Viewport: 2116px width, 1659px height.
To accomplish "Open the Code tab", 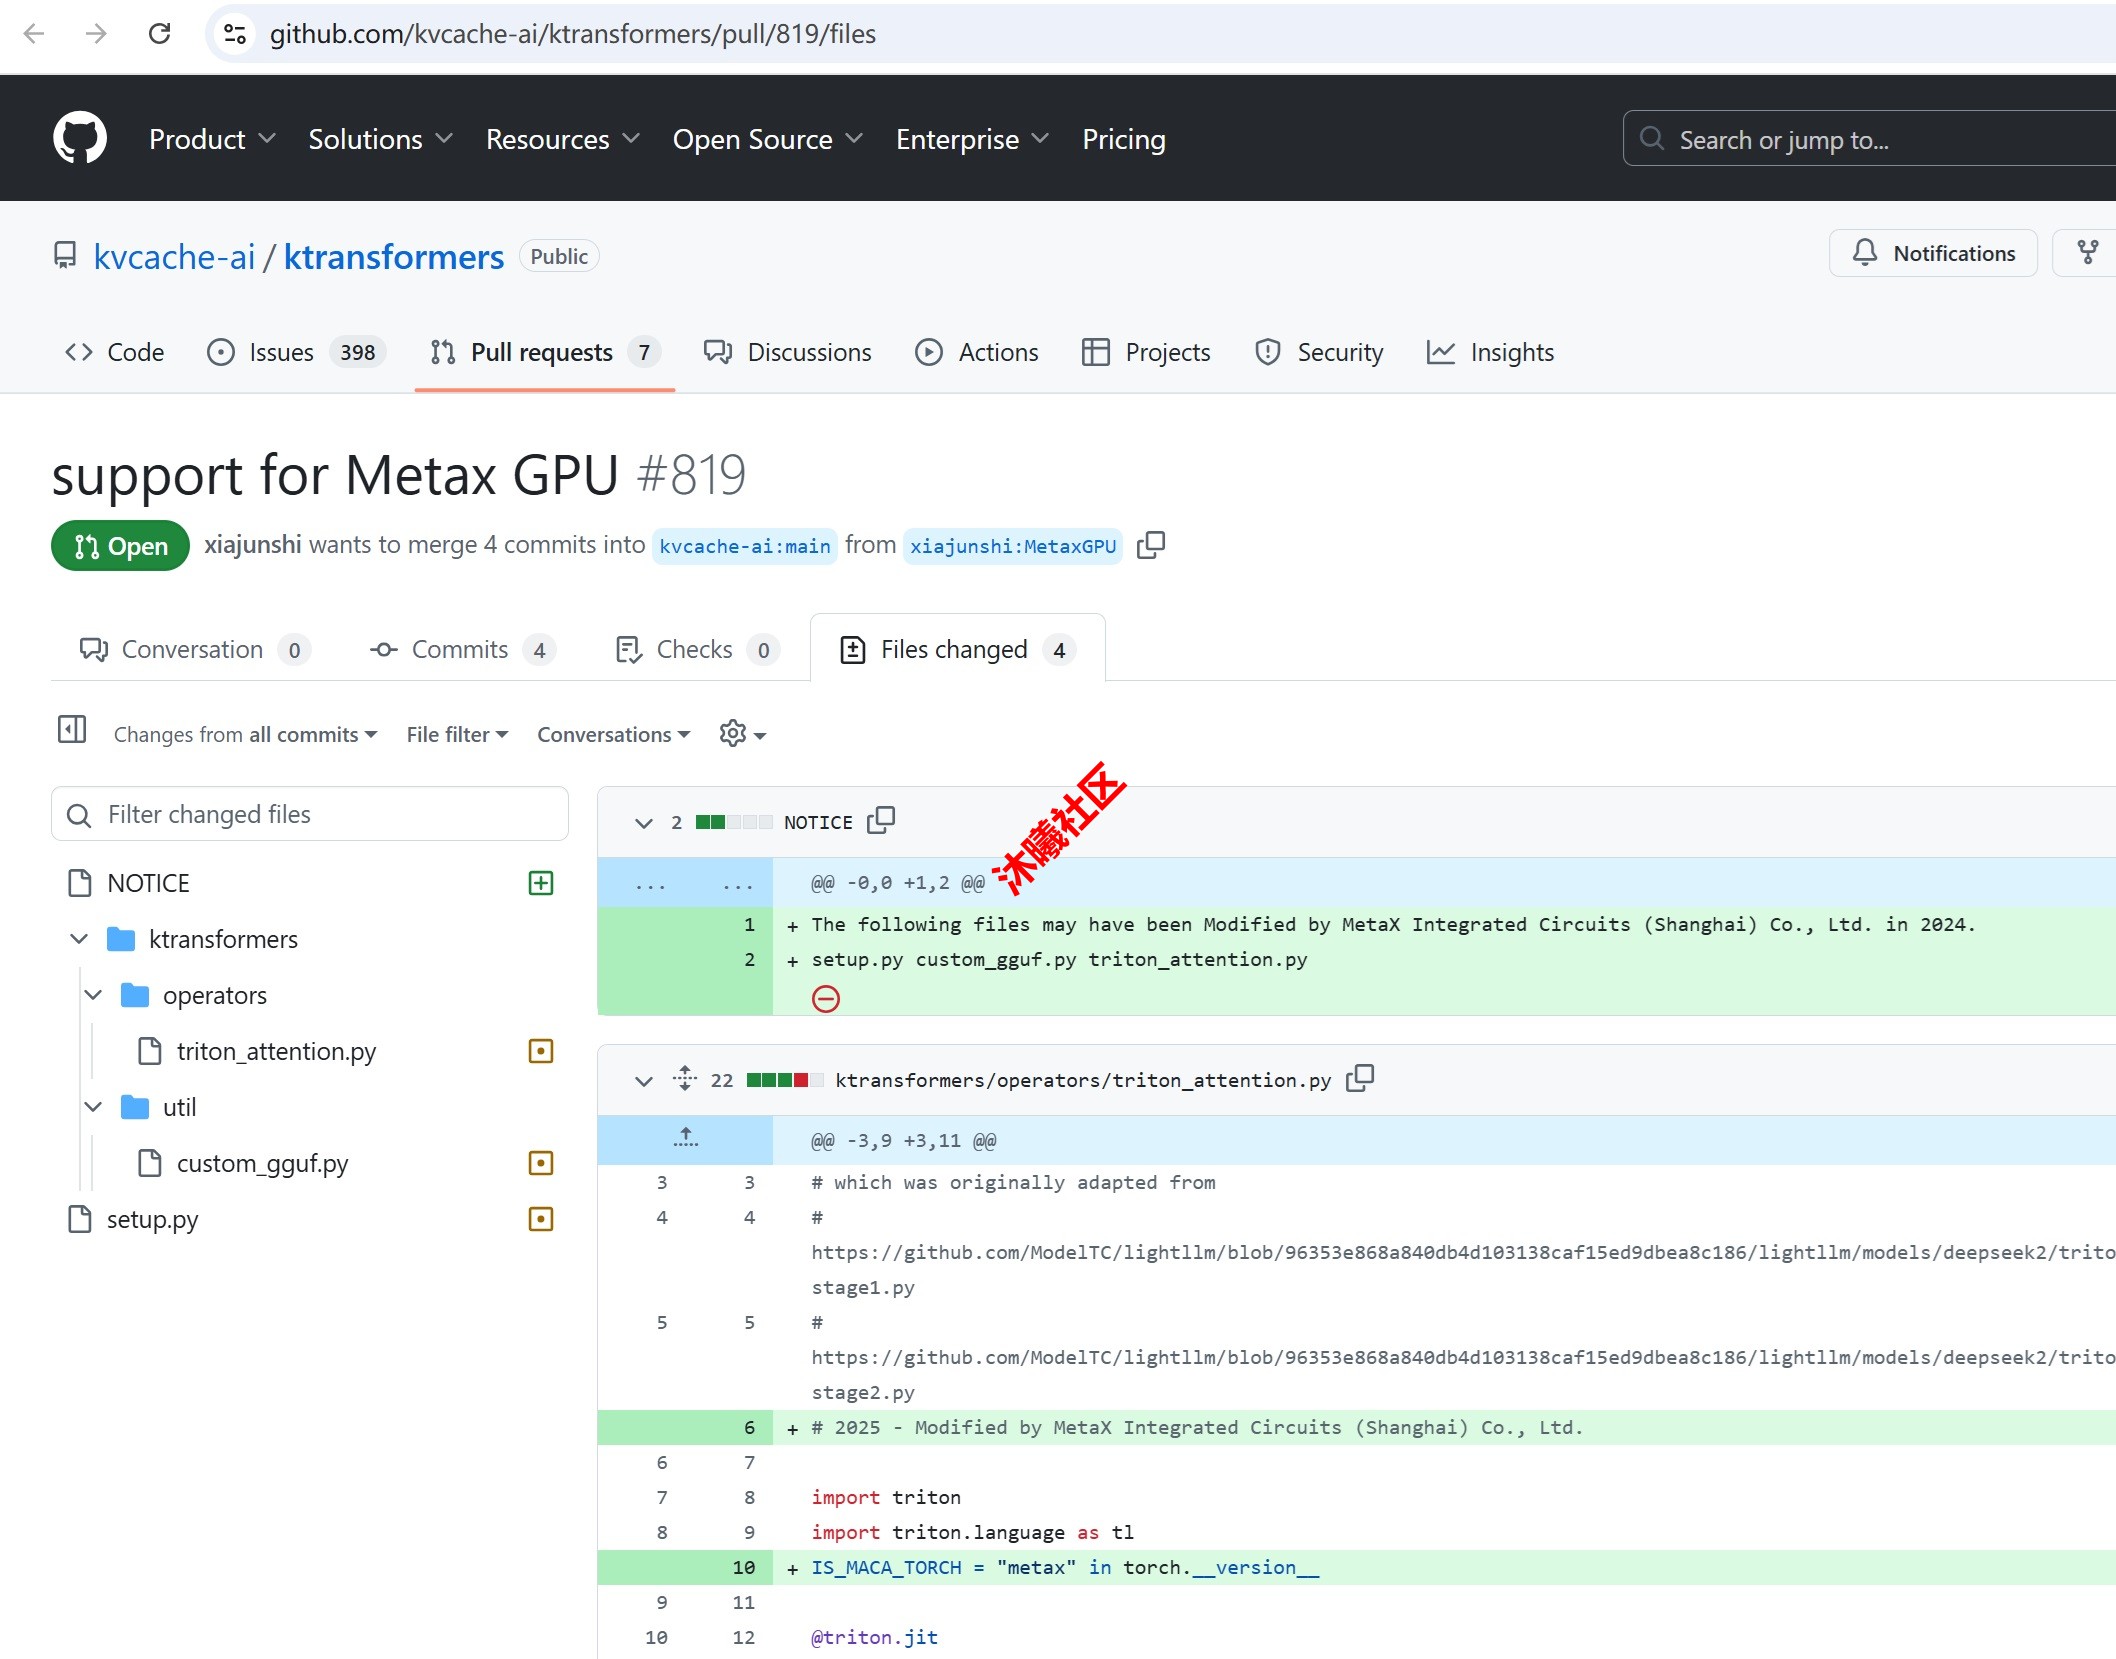I will pos(114,352).
